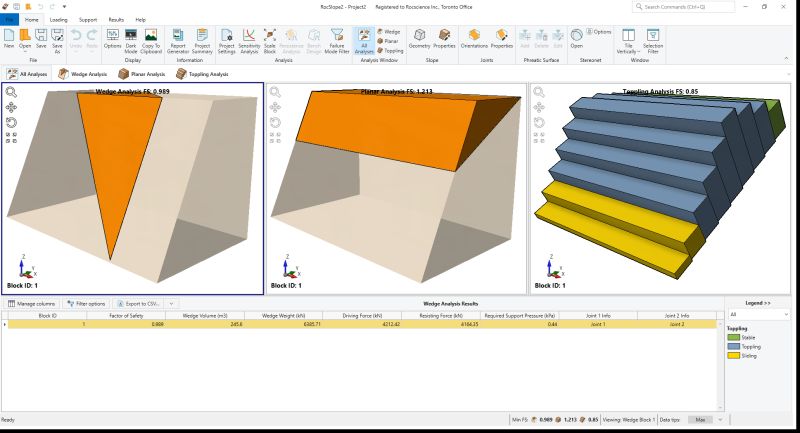Screen dimensions: 800x433
Task: Click the Required Support Pressure (kPa) header
Action: coord(519,316)
